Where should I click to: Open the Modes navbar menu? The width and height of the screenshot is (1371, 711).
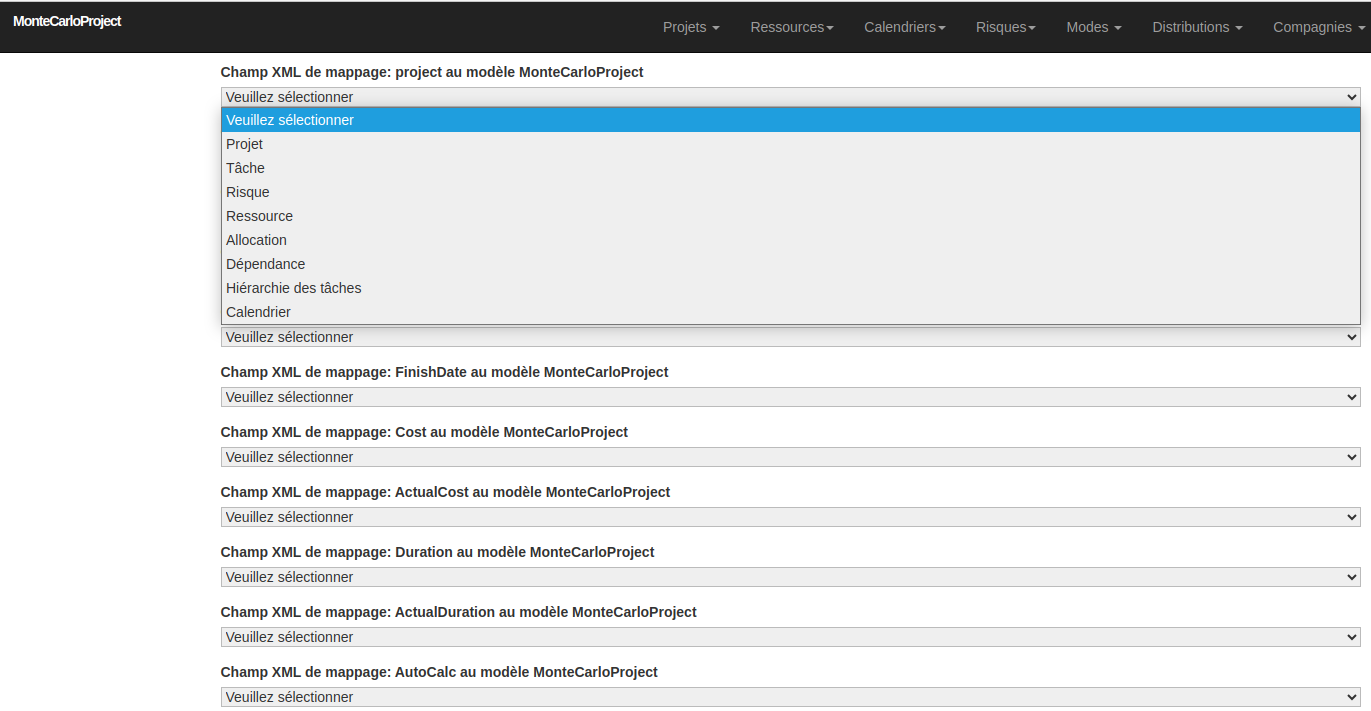(x=1093, y=27)
